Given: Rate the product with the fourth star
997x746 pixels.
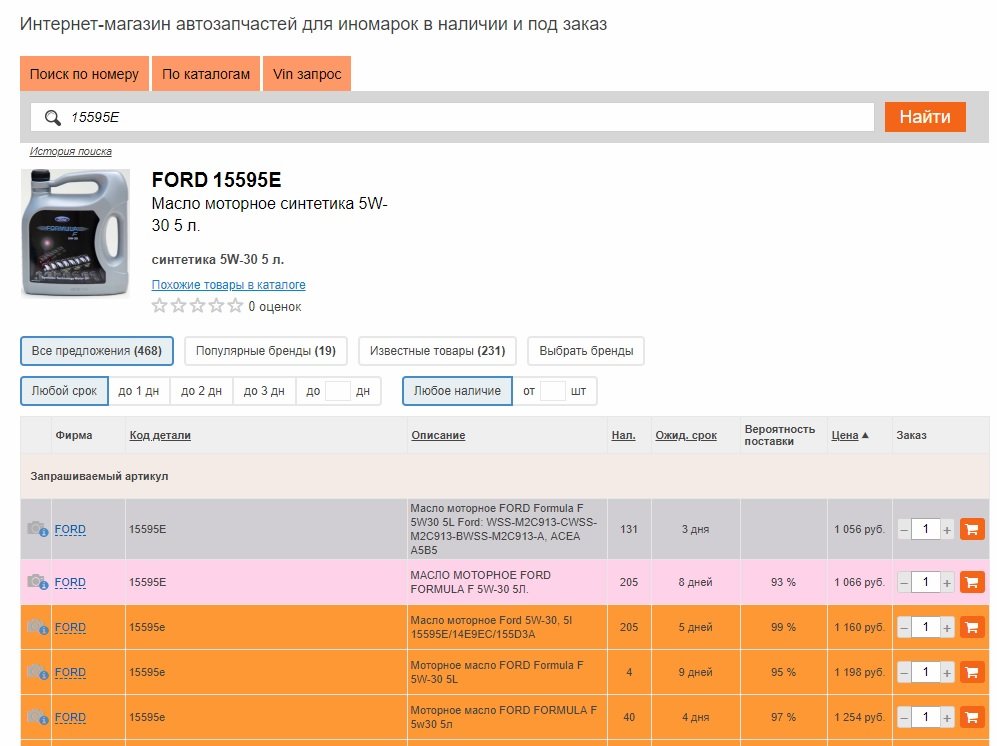Looking at the screenshot, I should coord(216,306).
